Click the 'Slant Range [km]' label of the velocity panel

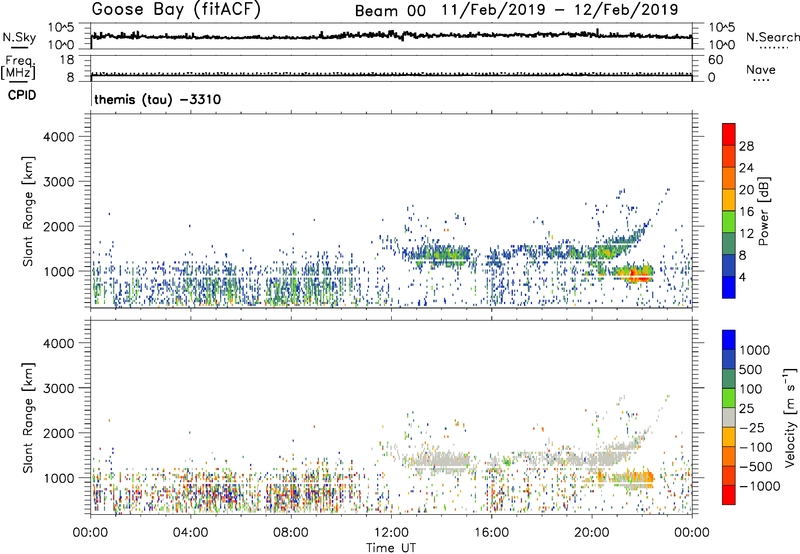tap(28, 417)
